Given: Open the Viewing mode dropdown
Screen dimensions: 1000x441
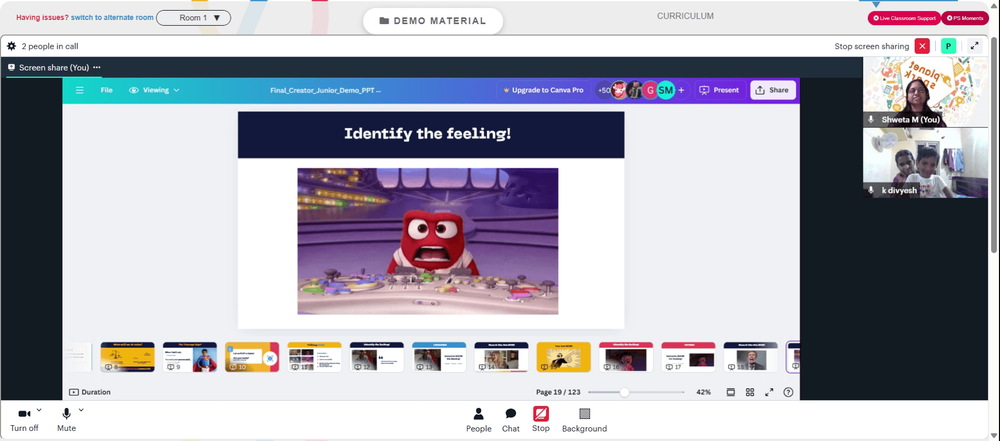Looking at the screenshot, I should point(154,90).
